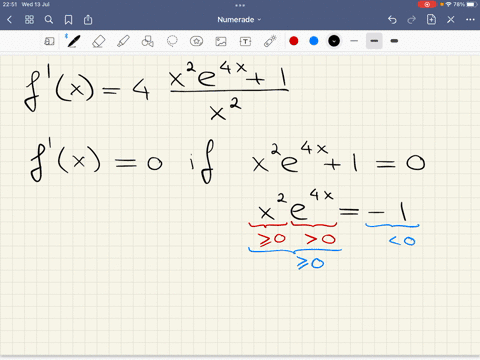The width and height of the screenshot is (480, 360).
Task: Tap the multitasking three dots
Action: pyautogui.click(x=240, y=5)
